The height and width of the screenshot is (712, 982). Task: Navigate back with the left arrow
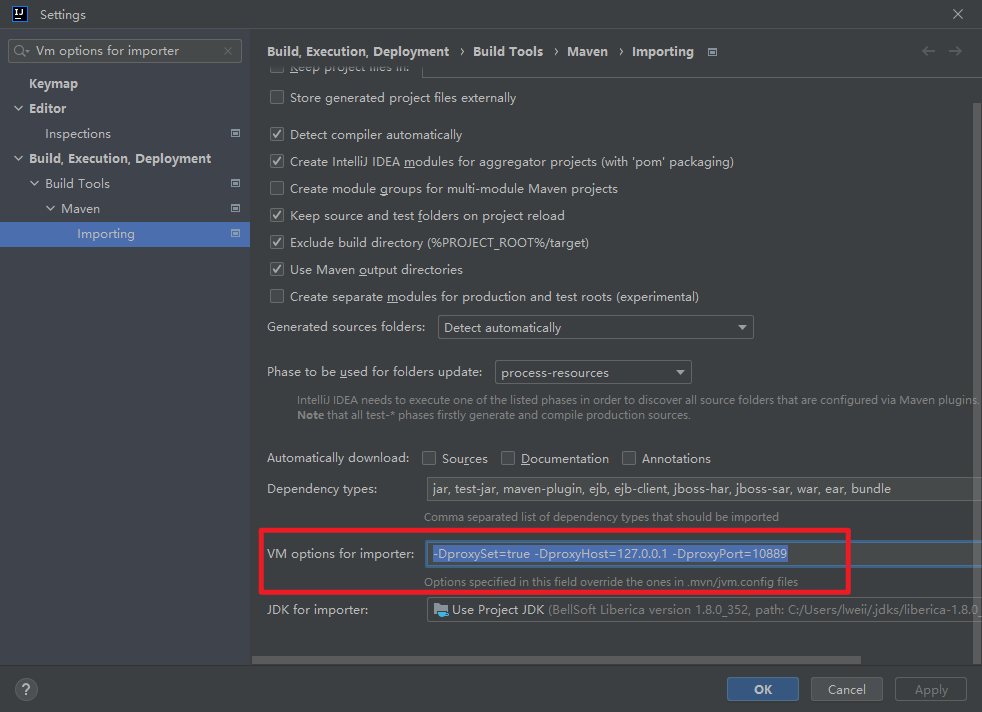pos(928,51)
